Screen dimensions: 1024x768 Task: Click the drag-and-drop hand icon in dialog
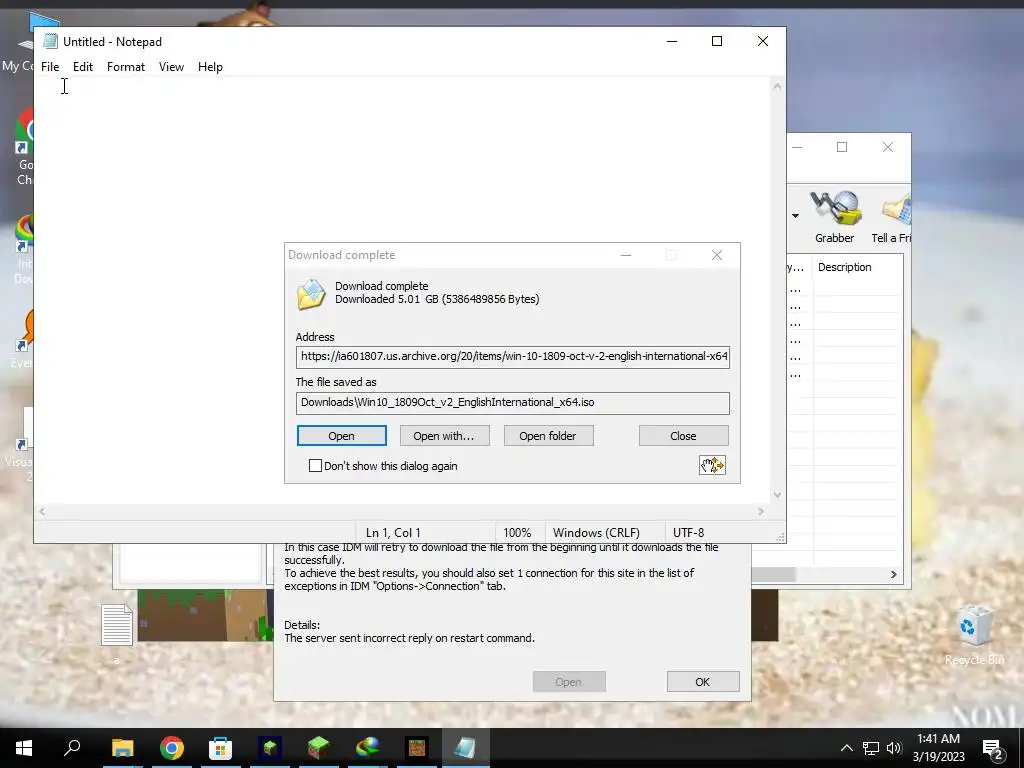(x=712, y=465)
